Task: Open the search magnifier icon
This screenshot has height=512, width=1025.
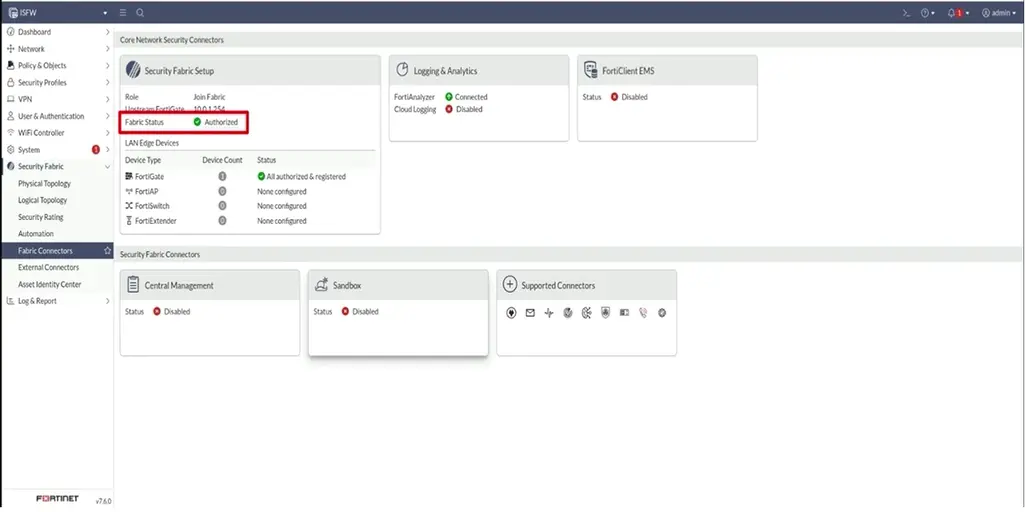Action: pos(140,12)
